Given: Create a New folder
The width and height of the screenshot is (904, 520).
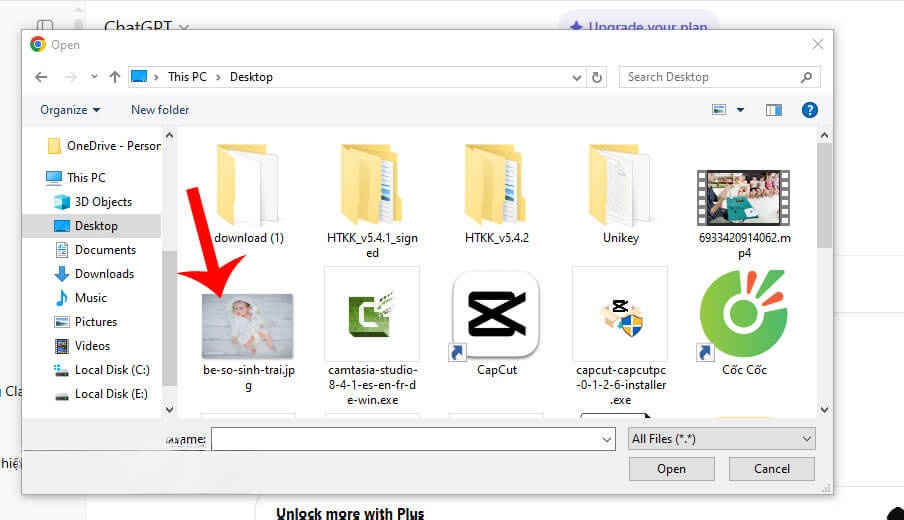Looking at the screenshot, I should 160,110.
